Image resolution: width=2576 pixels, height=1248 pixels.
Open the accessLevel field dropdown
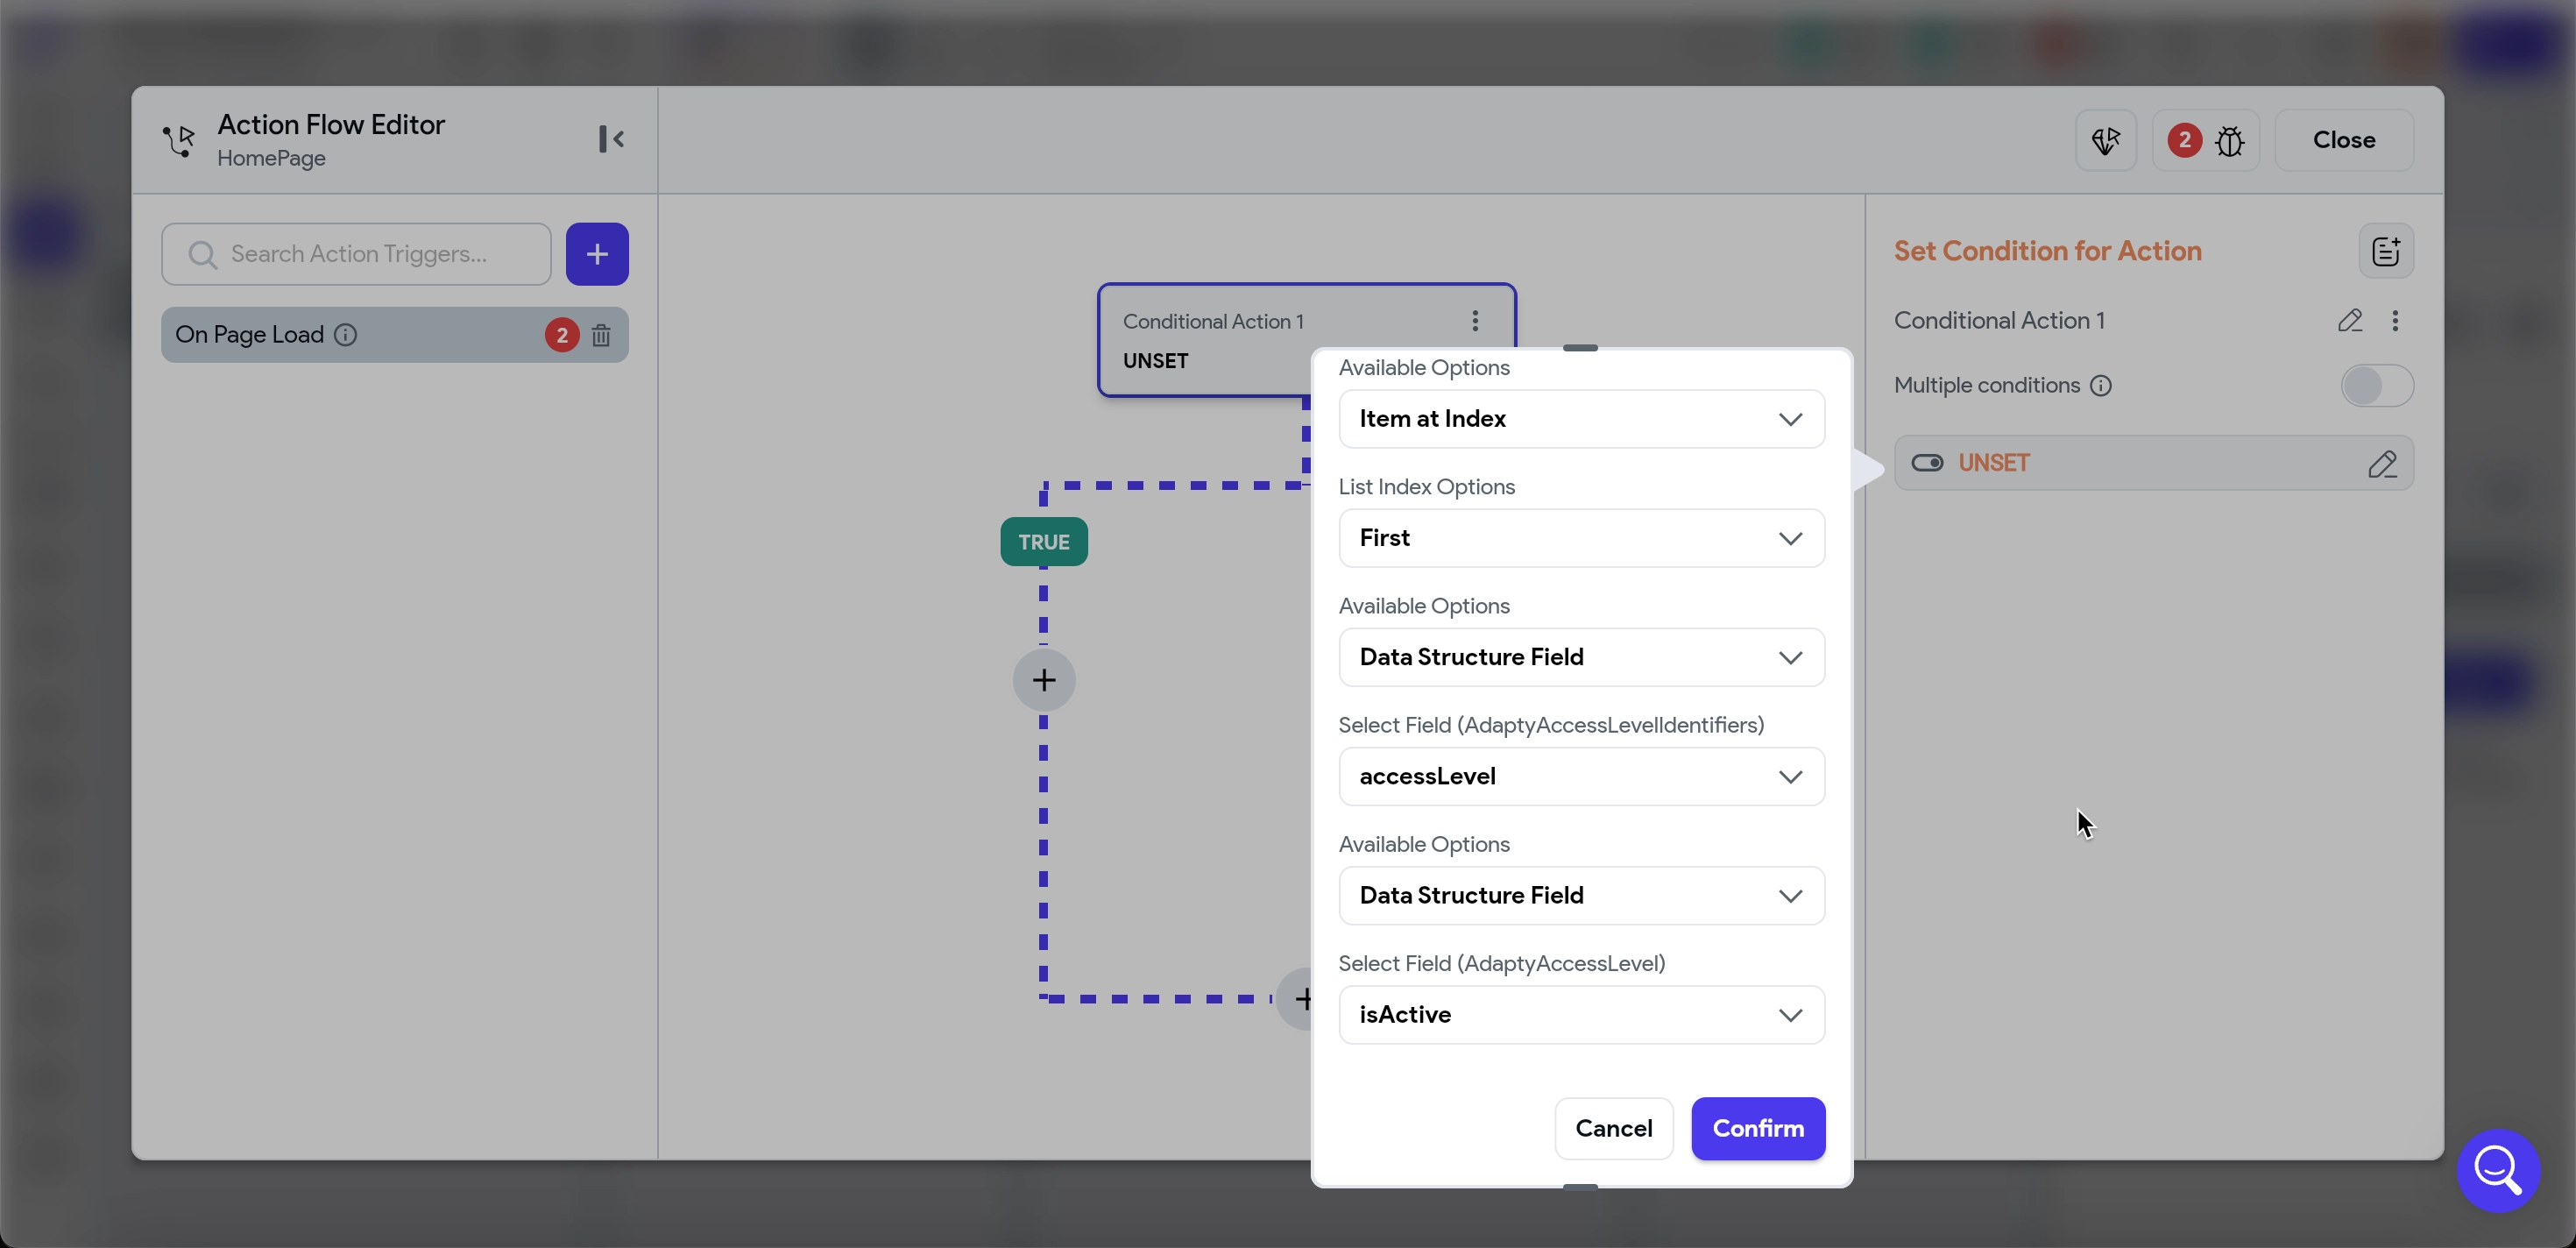(x=1580, y=776)
